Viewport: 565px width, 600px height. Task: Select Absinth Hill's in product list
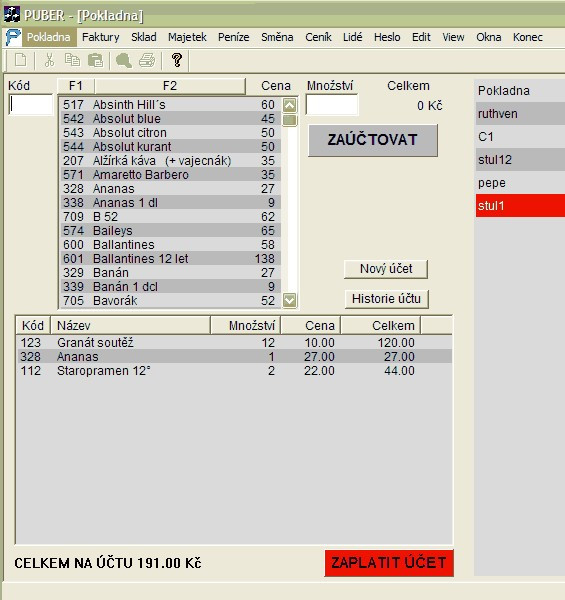coord(170,104)
